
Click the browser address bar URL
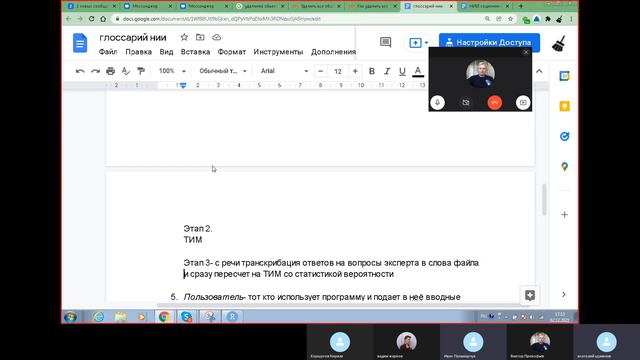point(222,19)
